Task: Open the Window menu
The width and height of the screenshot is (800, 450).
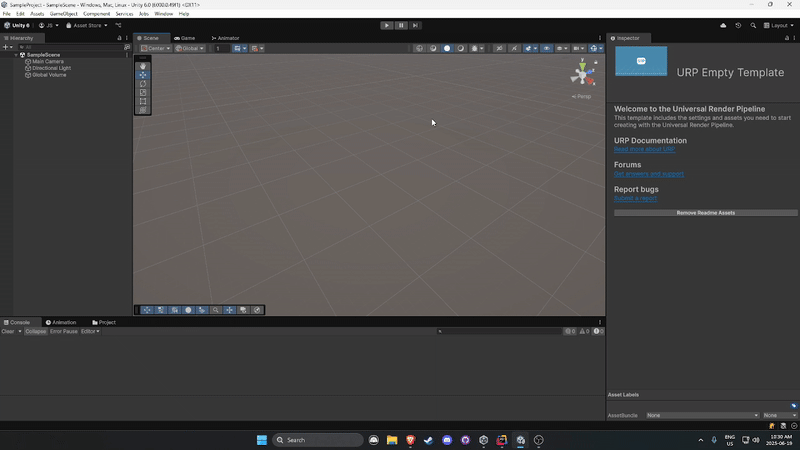Action: (164, 14)
